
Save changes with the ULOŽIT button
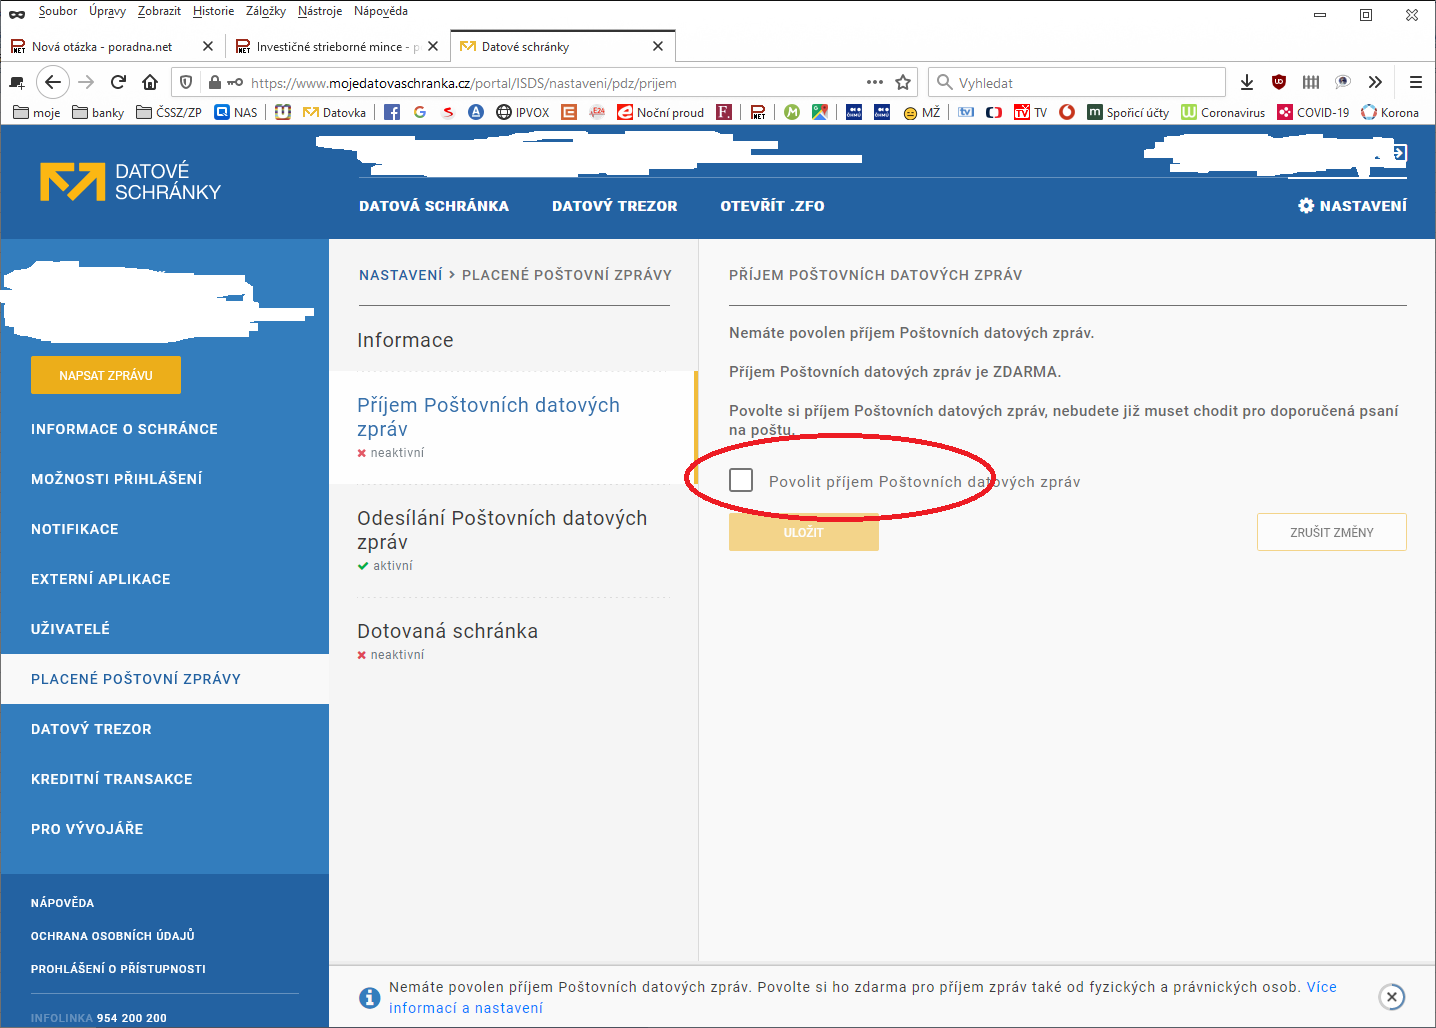[x=804, y=532]
